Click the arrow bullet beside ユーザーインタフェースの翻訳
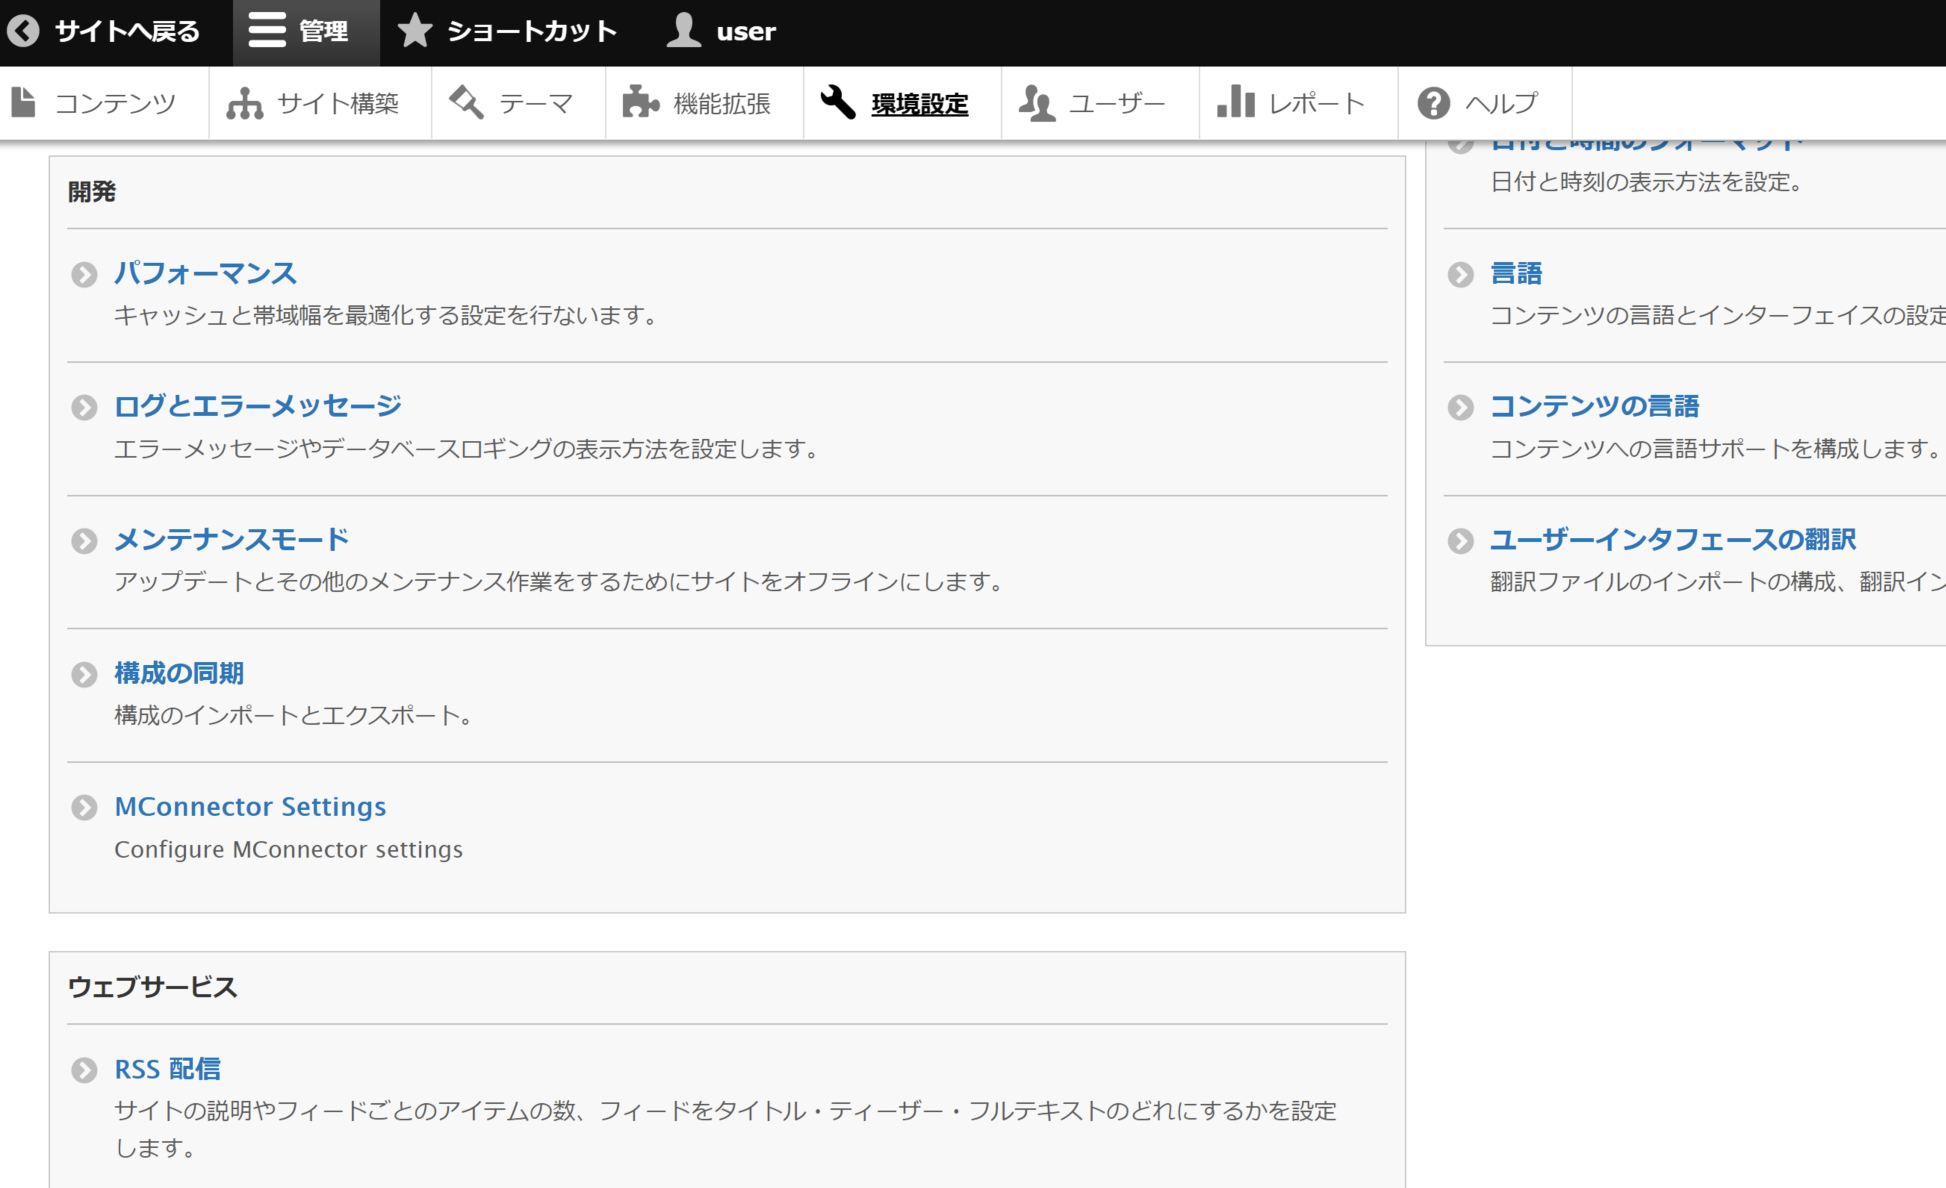The width and height of the screenshot is (1946, 1188). point(1461,541)
